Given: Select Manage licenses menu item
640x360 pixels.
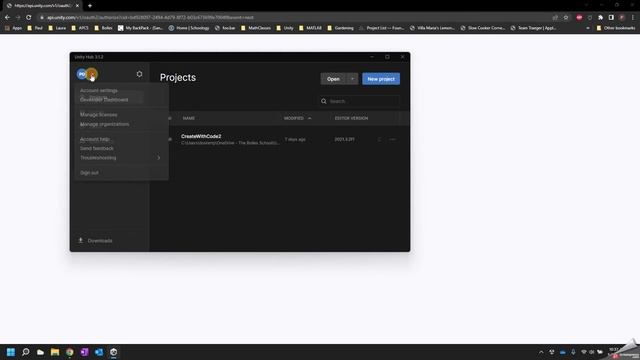Looking at the screenshot, I should tap(99, 115).
